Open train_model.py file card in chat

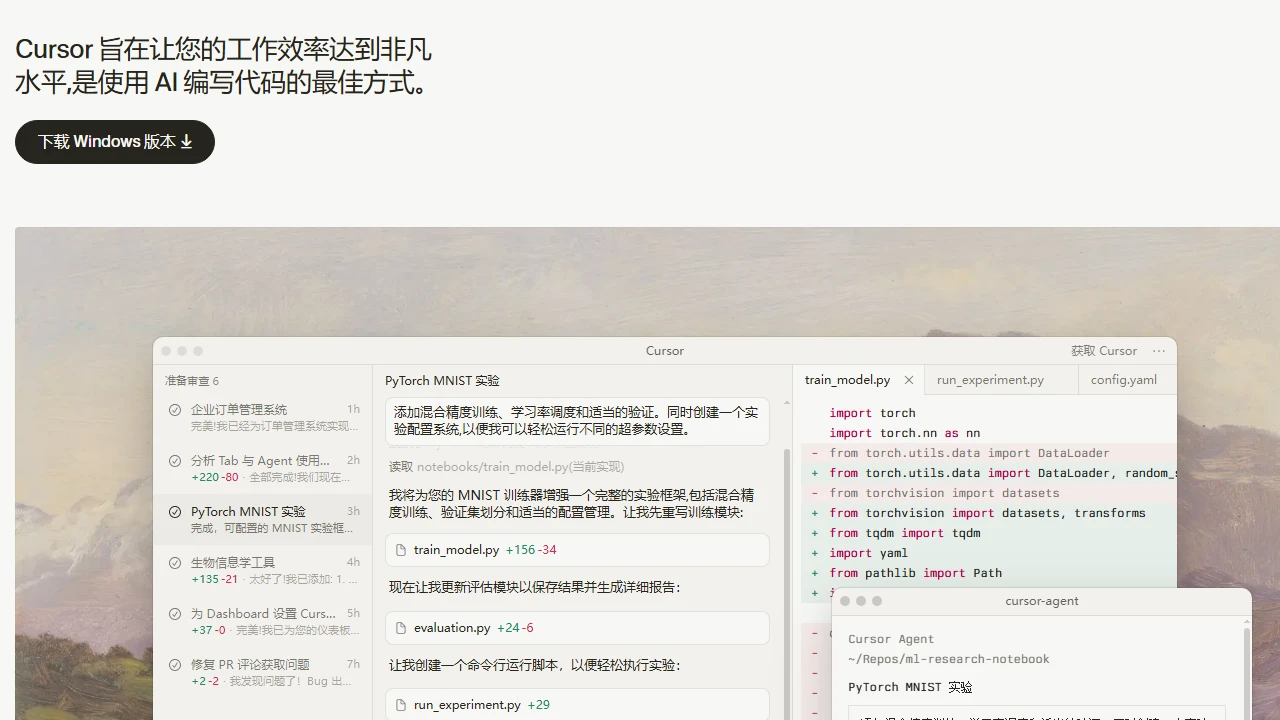[577, 550]
